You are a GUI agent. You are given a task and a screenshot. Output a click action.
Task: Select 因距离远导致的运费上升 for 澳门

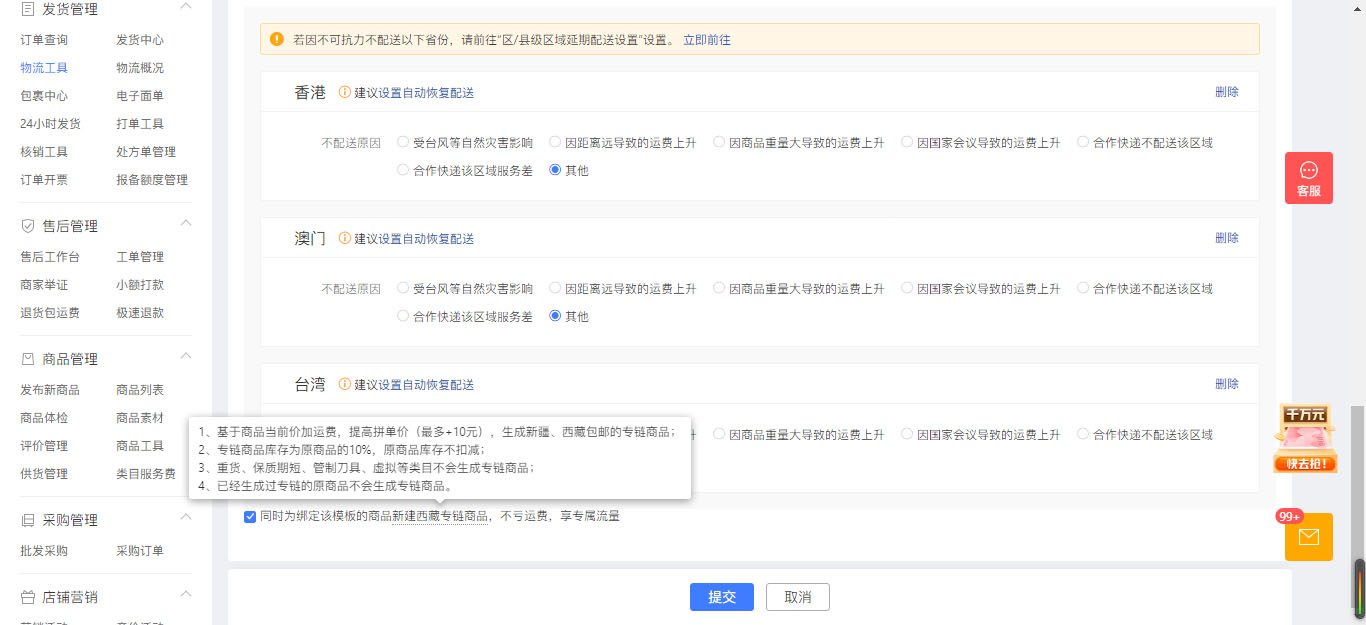point(554,287)
